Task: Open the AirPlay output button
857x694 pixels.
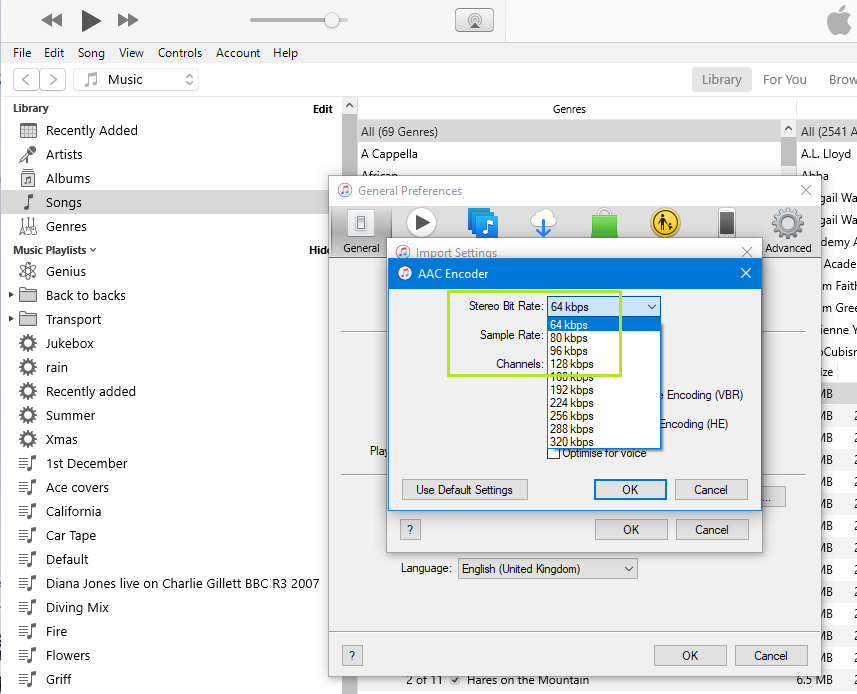Action: pyautogui.click(x=474, y=20)
